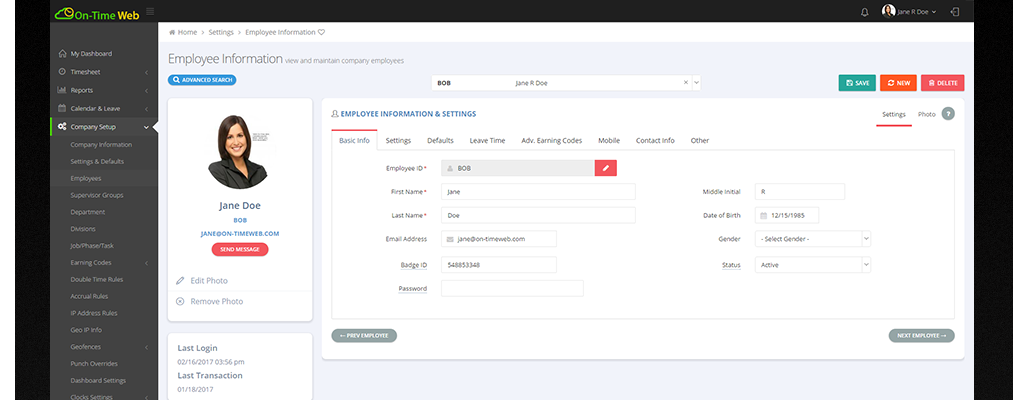Switch to the Contact Info tab
The height and width of the screenshot is (400, 1024).
655,141
